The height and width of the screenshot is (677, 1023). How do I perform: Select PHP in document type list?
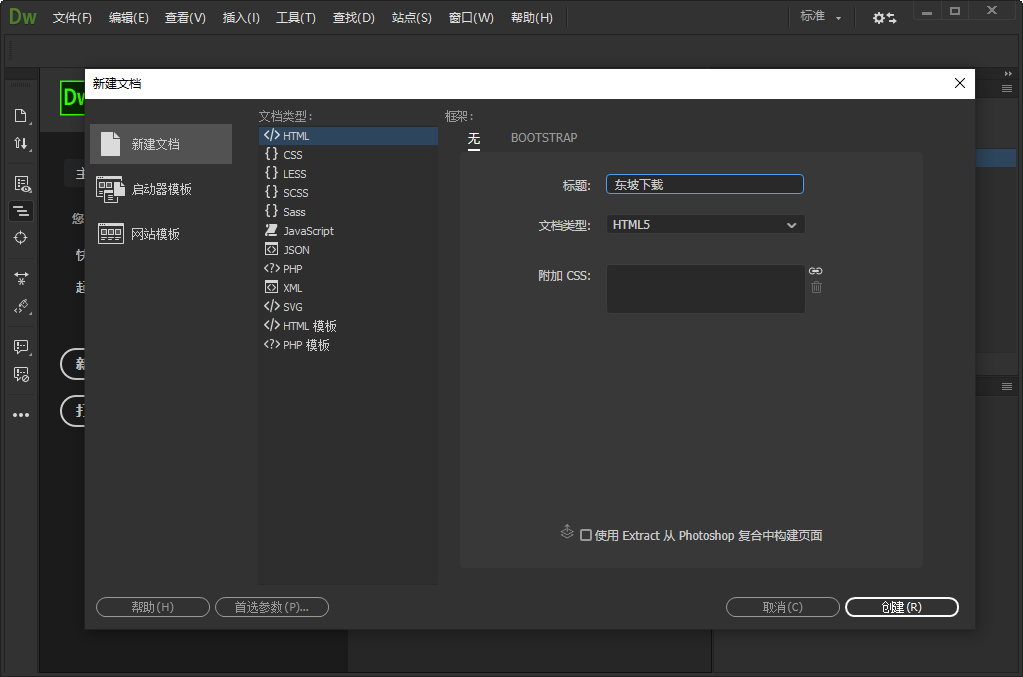(292, 269)
